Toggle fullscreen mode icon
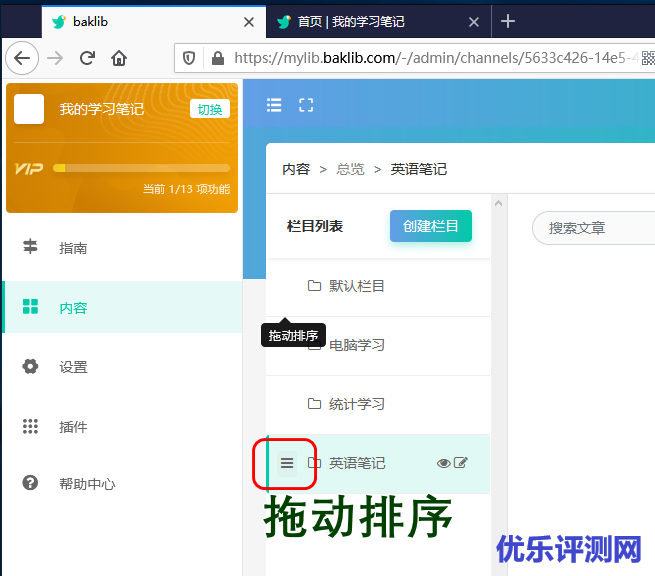The width and height of the screenshot is (655, 576). pyautogui.click(x=306, y=105)
